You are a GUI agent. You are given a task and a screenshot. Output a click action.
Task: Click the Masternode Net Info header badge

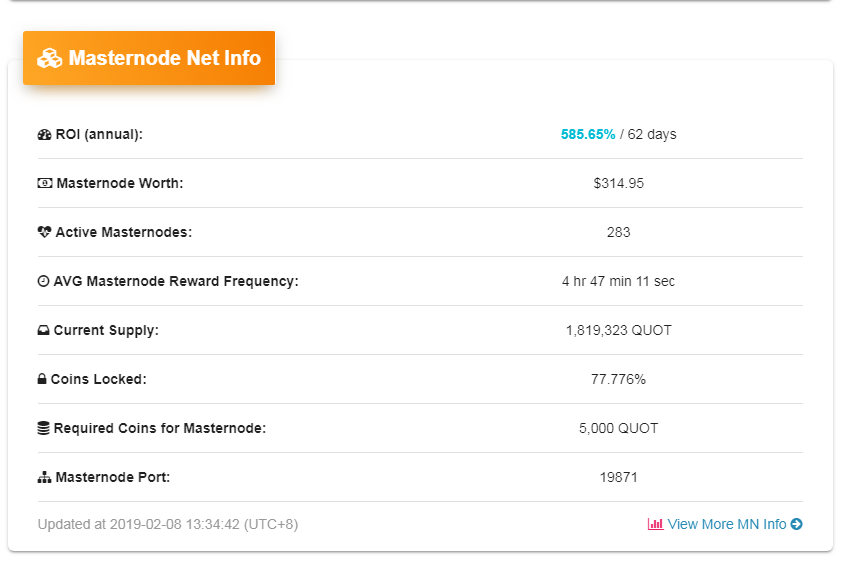(149, 58)
